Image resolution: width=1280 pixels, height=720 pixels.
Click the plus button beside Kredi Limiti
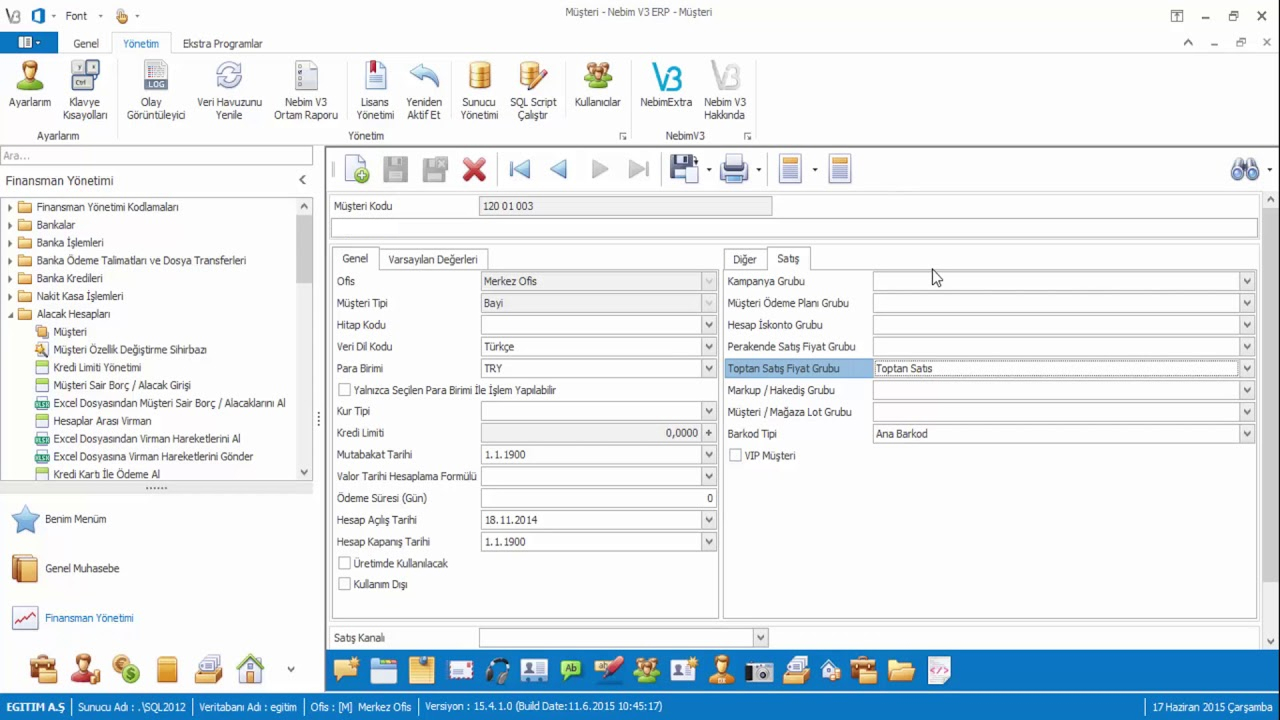(x=708, y=433)
